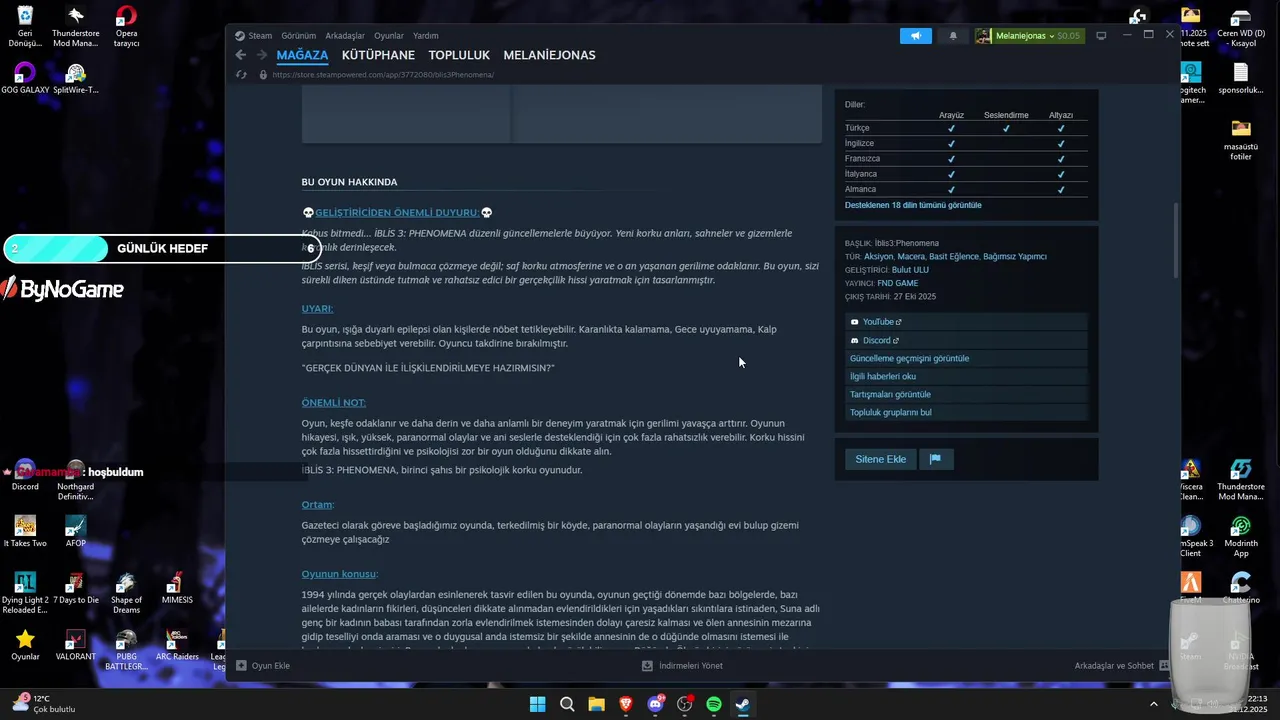Open the Yardım menu
This screenshot has height=720, width=1280.
tap(426, 35)
